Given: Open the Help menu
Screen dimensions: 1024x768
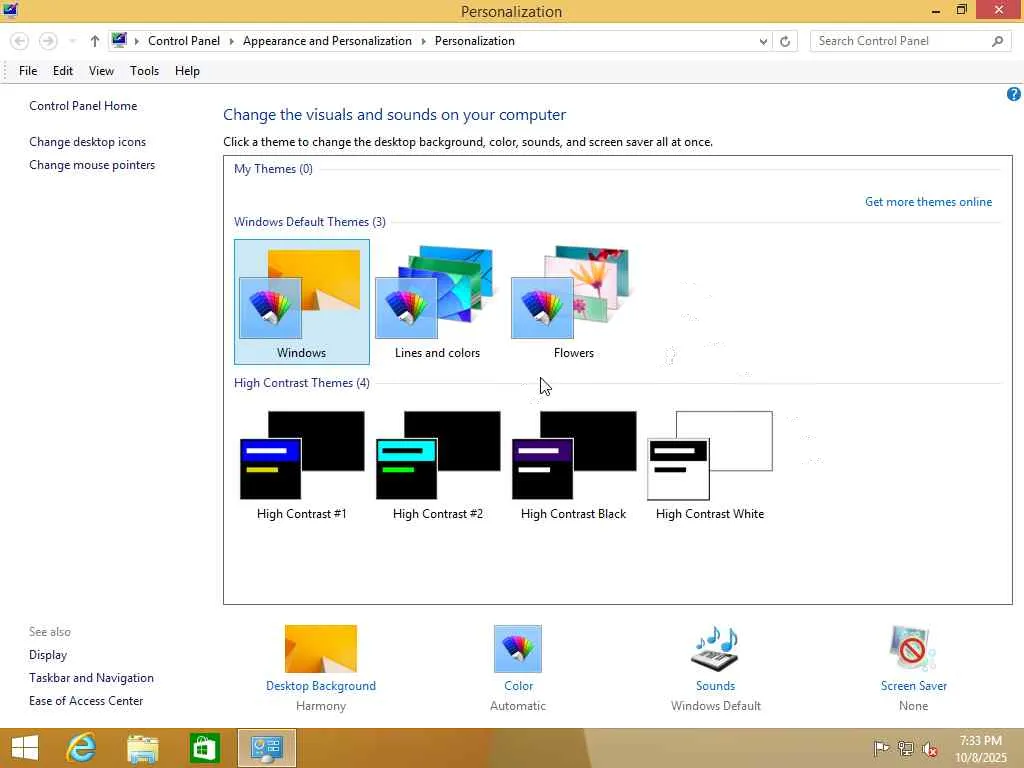Looking at the screenshot, I should pos(187,71).
